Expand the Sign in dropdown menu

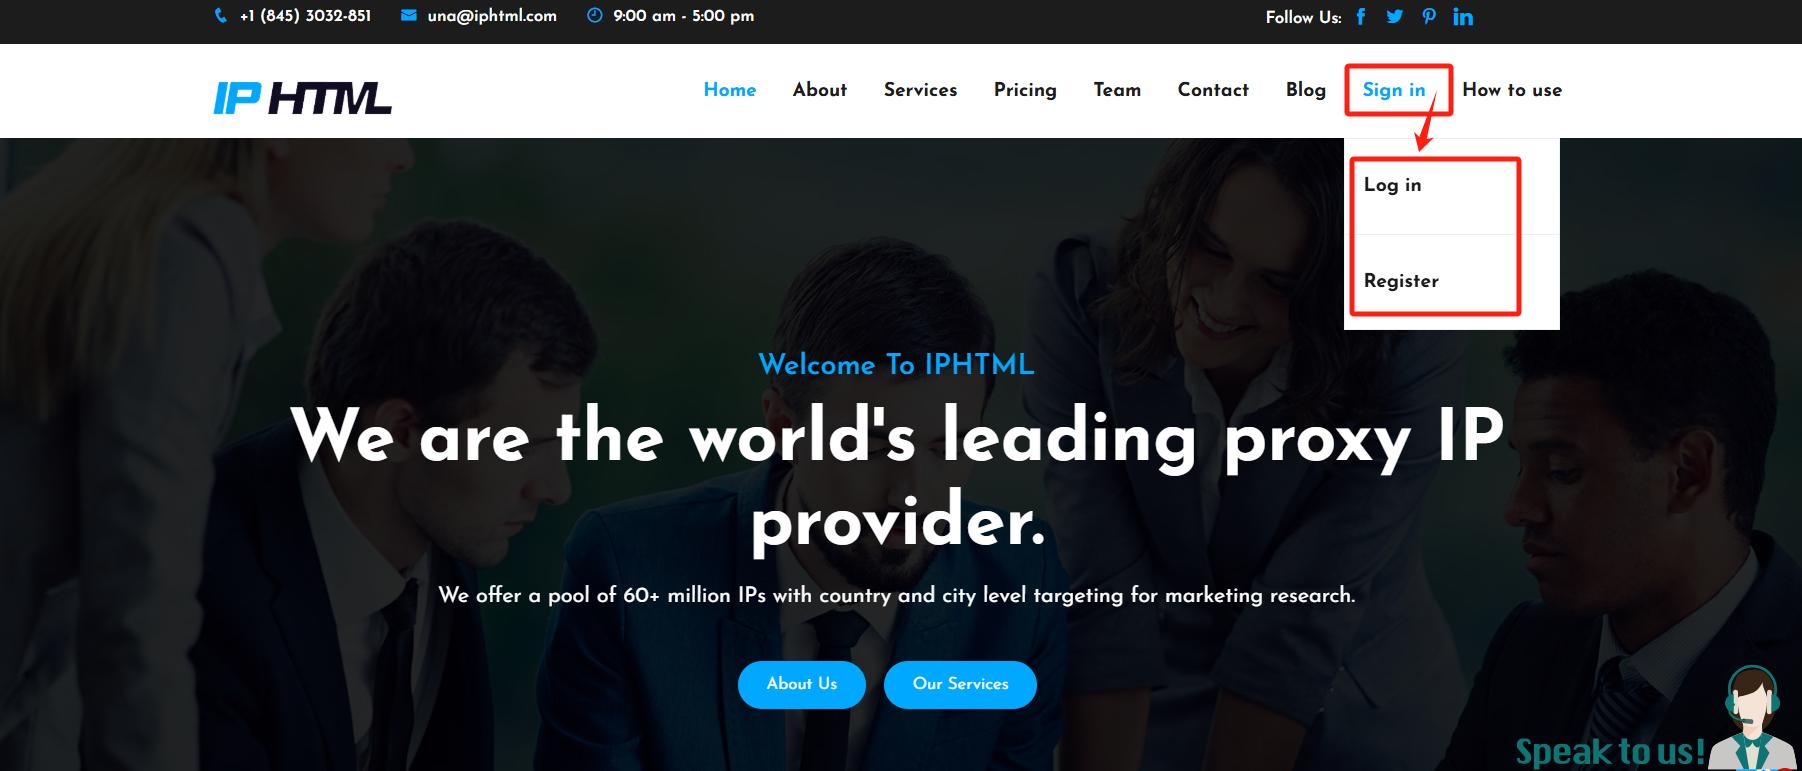click(x=1394, y=90)
